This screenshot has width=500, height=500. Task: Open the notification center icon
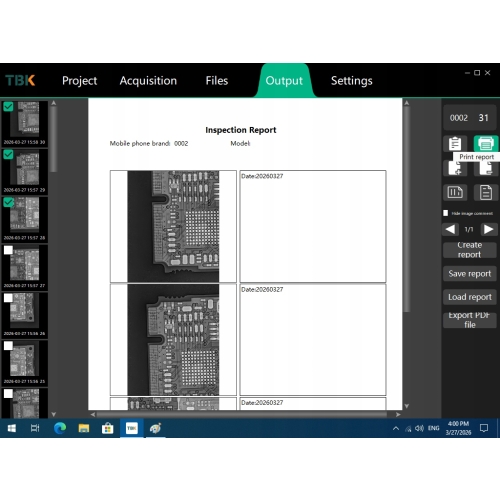pyautogui.click(x=484, y=428)
